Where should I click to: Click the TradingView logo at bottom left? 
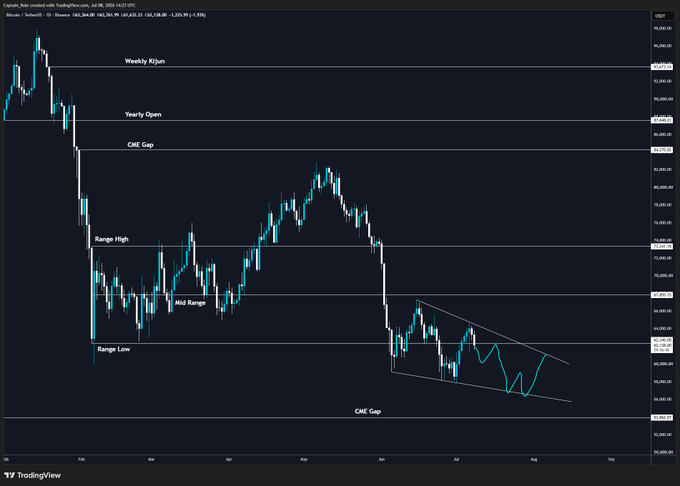pyautogui.click(x=33, y=475)
